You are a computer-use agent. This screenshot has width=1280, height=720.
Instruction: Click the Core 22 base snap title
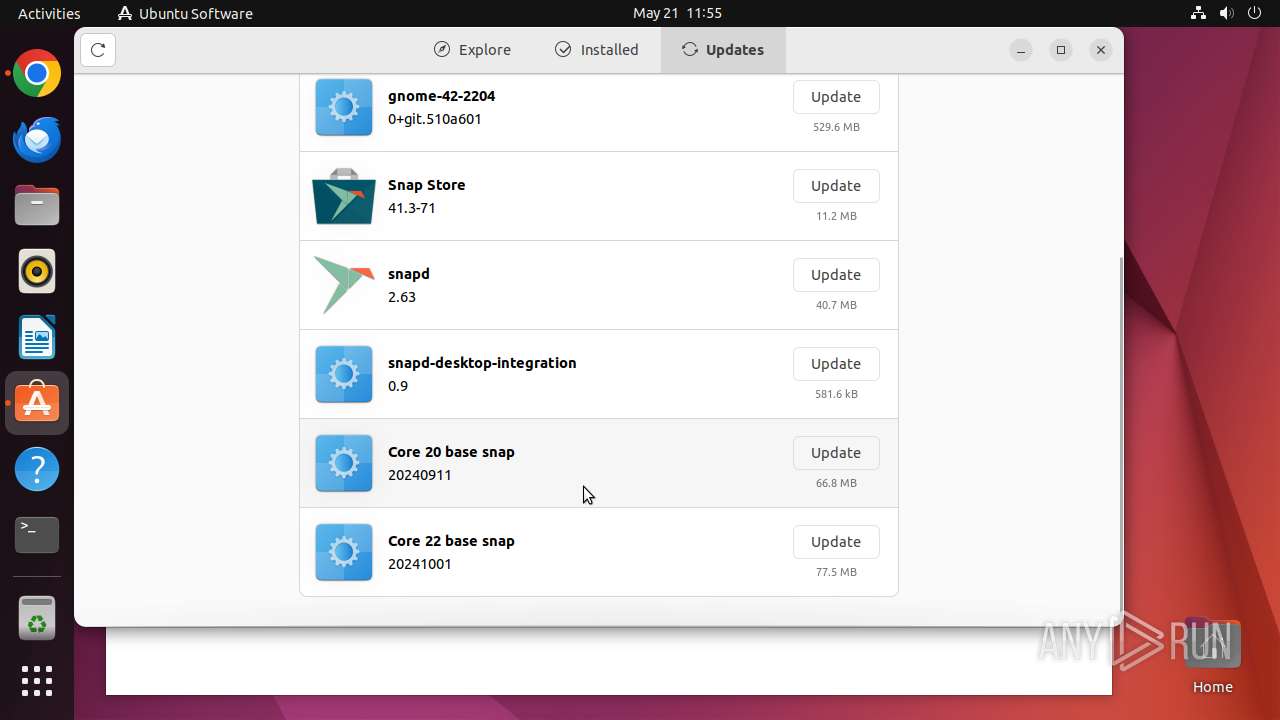pos(451,541)
